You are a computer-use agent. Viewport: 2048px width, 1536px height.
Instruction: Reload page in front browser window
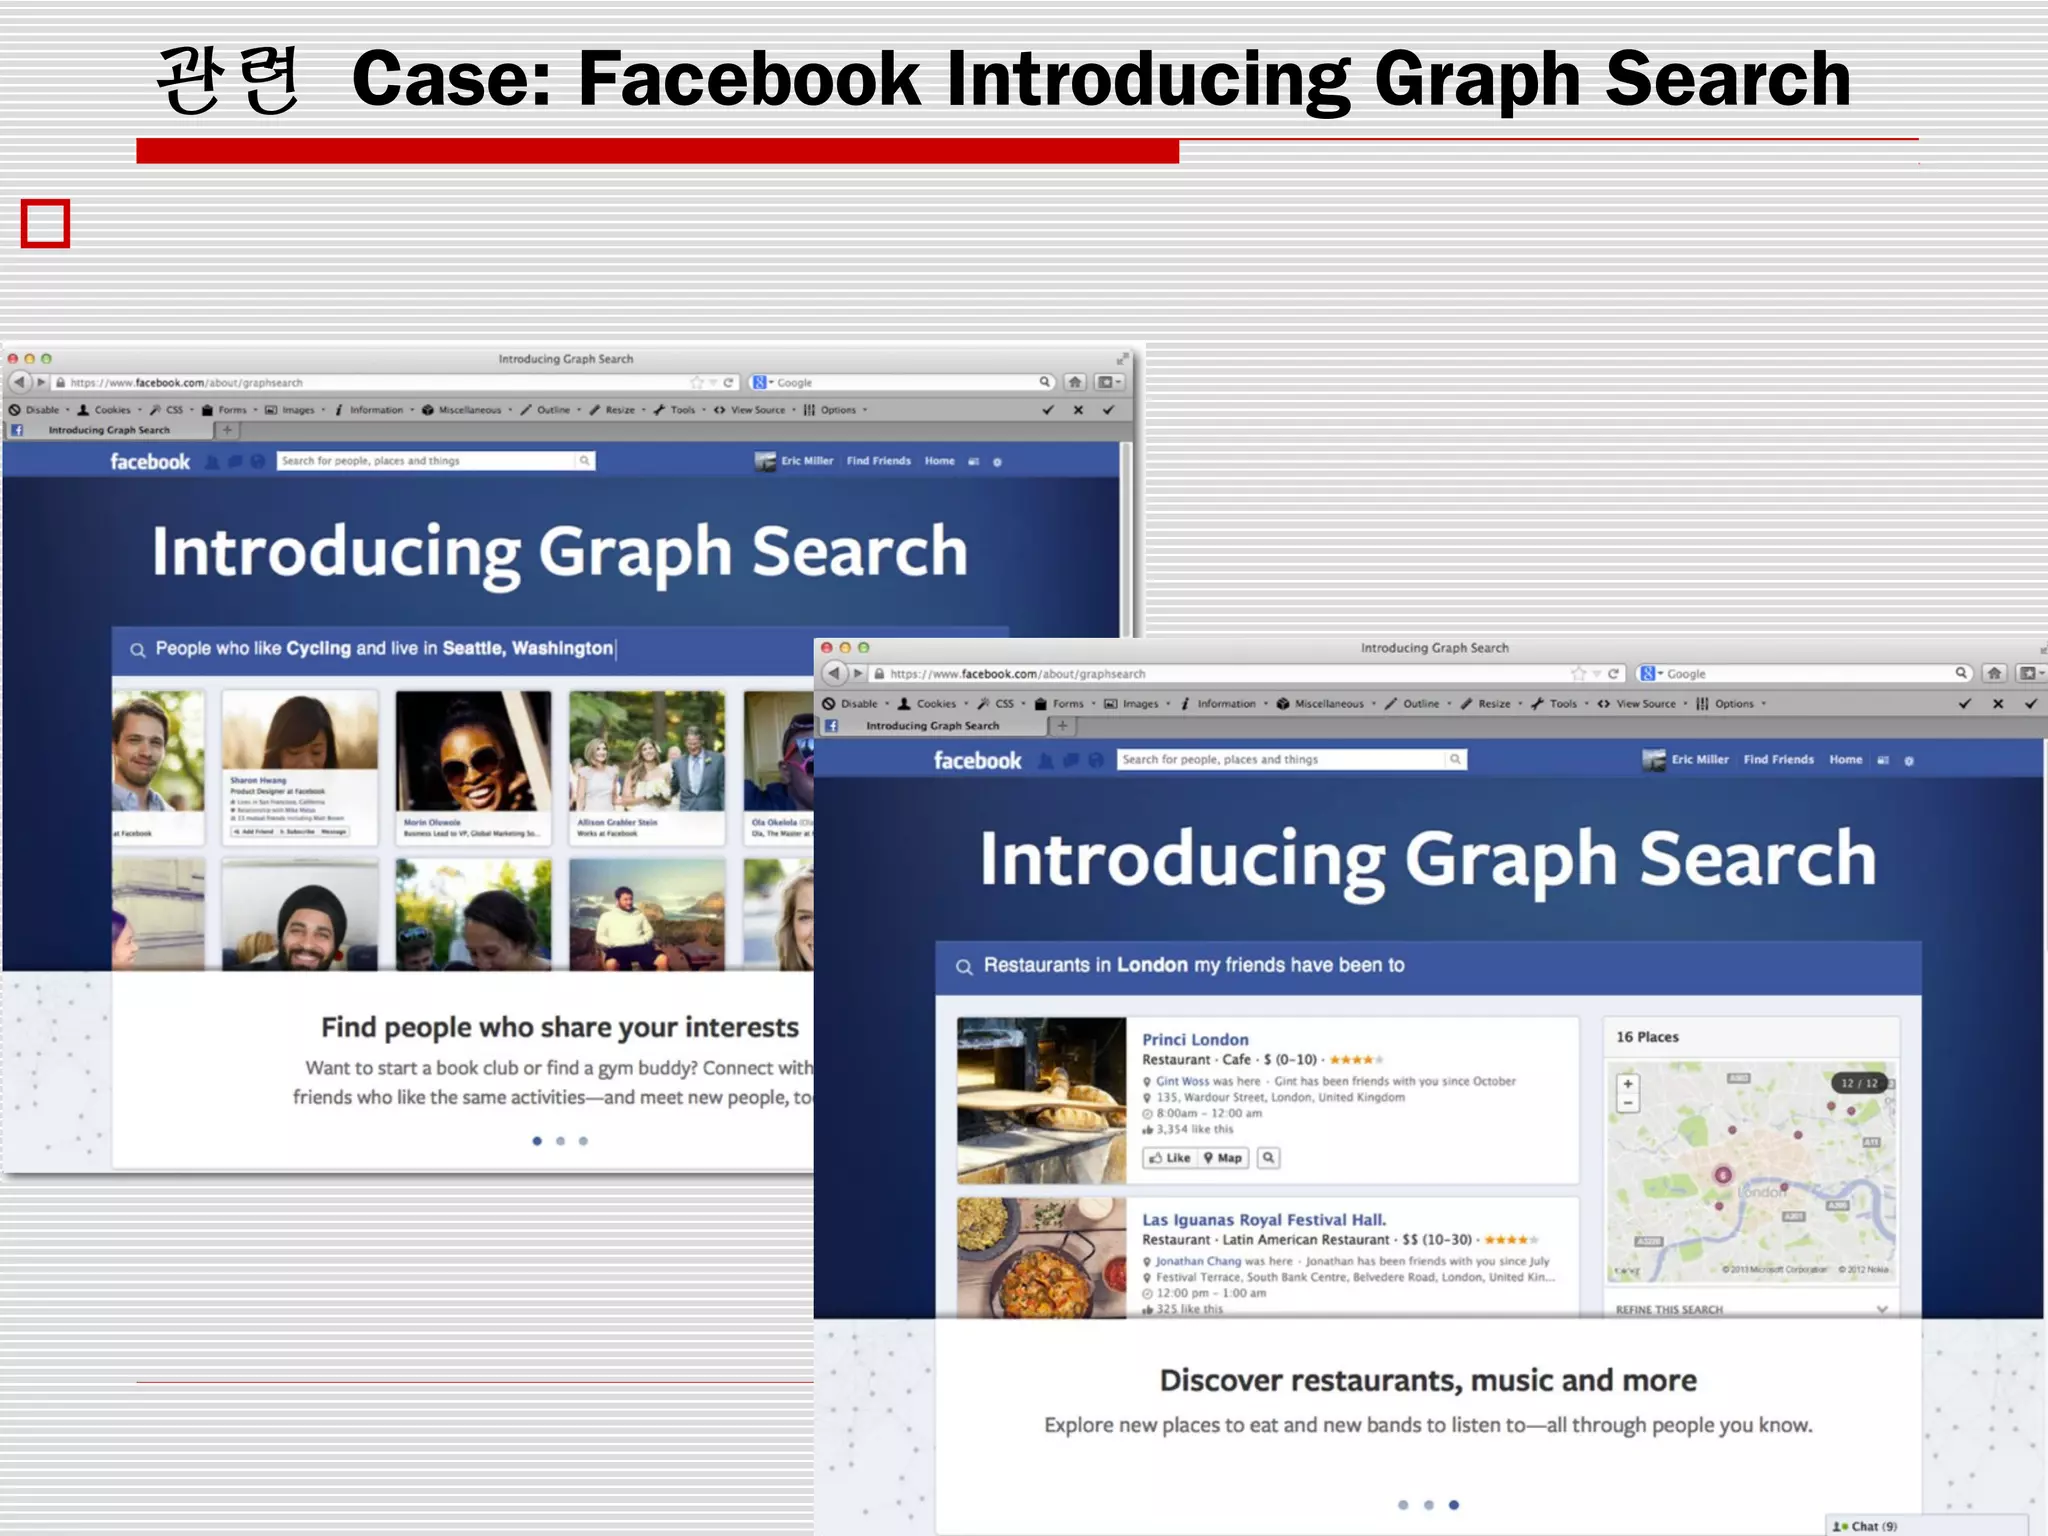click(1613, 673)
